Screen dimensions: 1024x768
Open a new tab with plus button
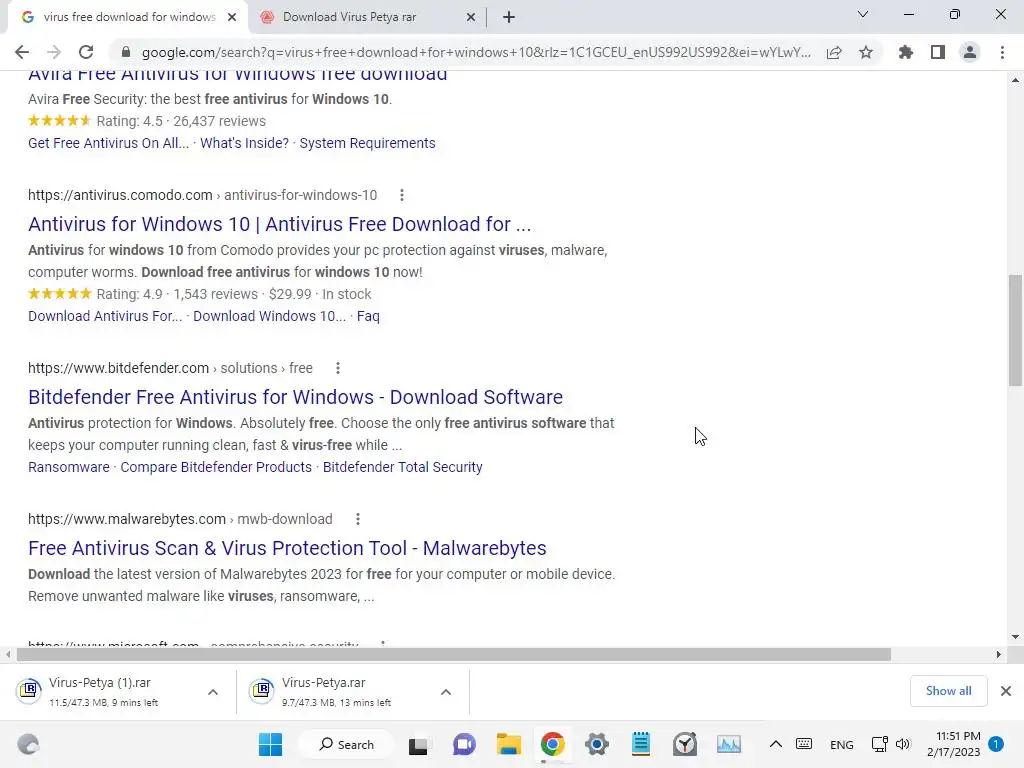(x=509, y=17)
